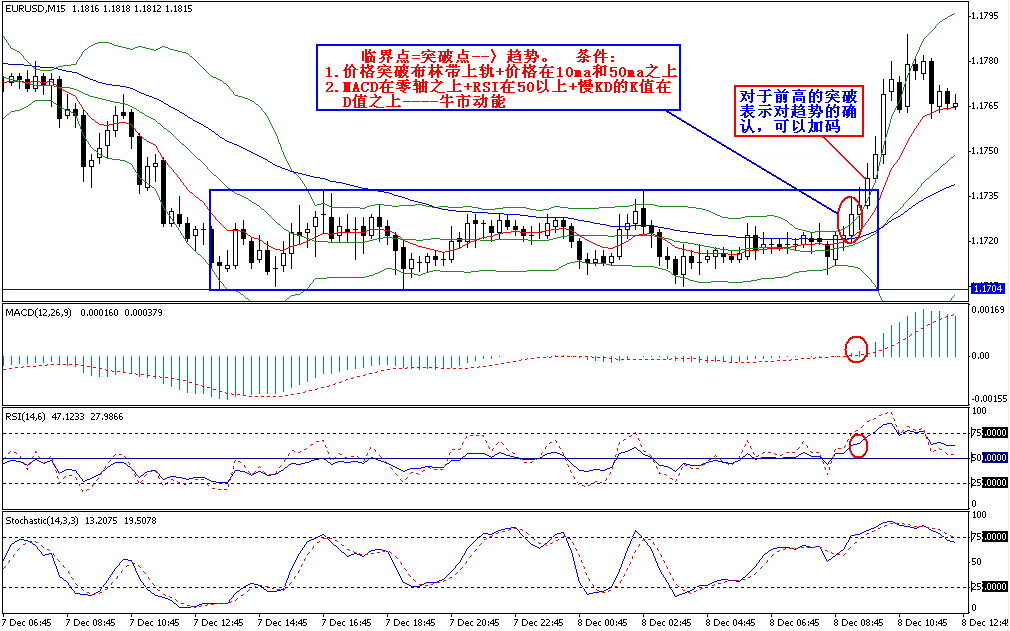This screenshot has height=631, width=1010.
Task: Click the 7 Dec 18:45 time label
Action: click(410, 623)
